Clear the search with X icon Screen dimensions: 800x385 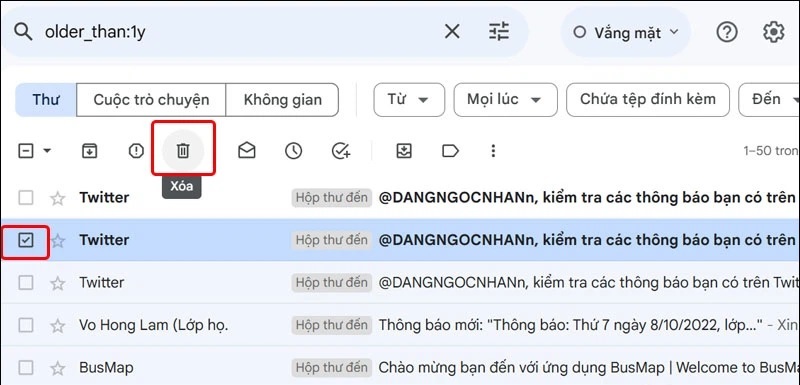[x=452, y=32]
